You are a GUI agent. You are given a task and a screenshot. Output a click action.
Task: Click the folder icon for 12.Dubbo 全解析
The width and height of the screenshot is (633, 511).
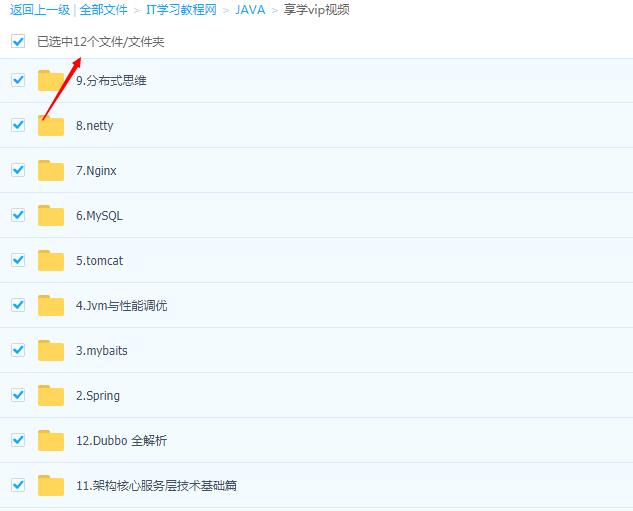[x=51, y=440]
